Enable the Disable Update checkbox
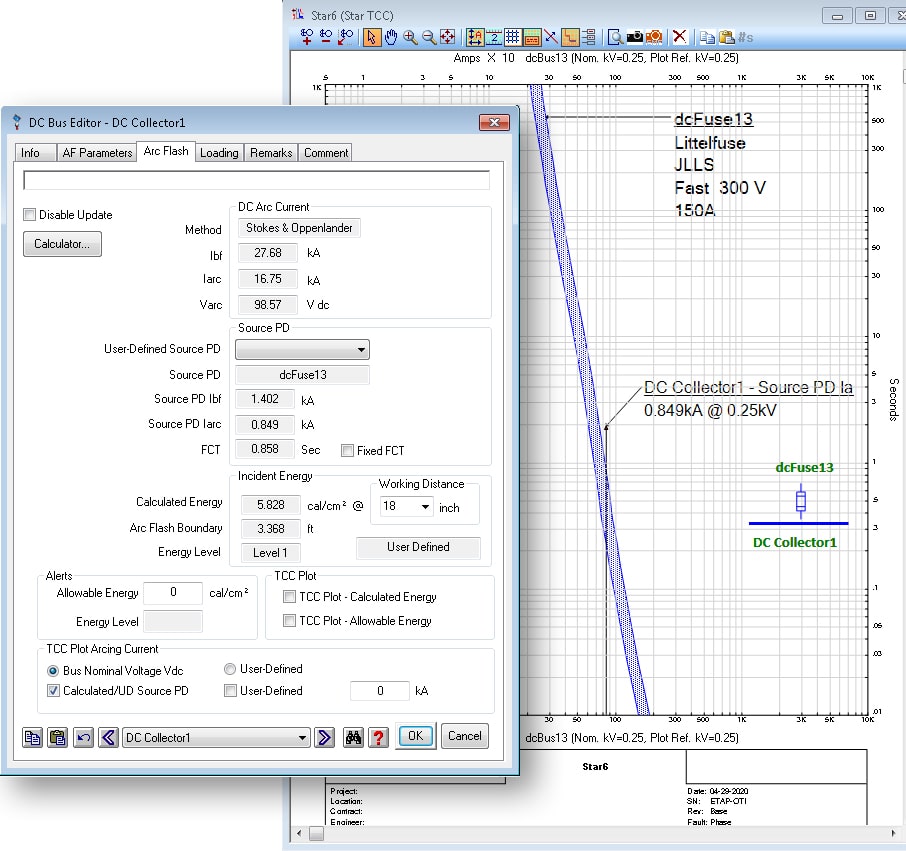906x851 pixels. coord(29,215)
